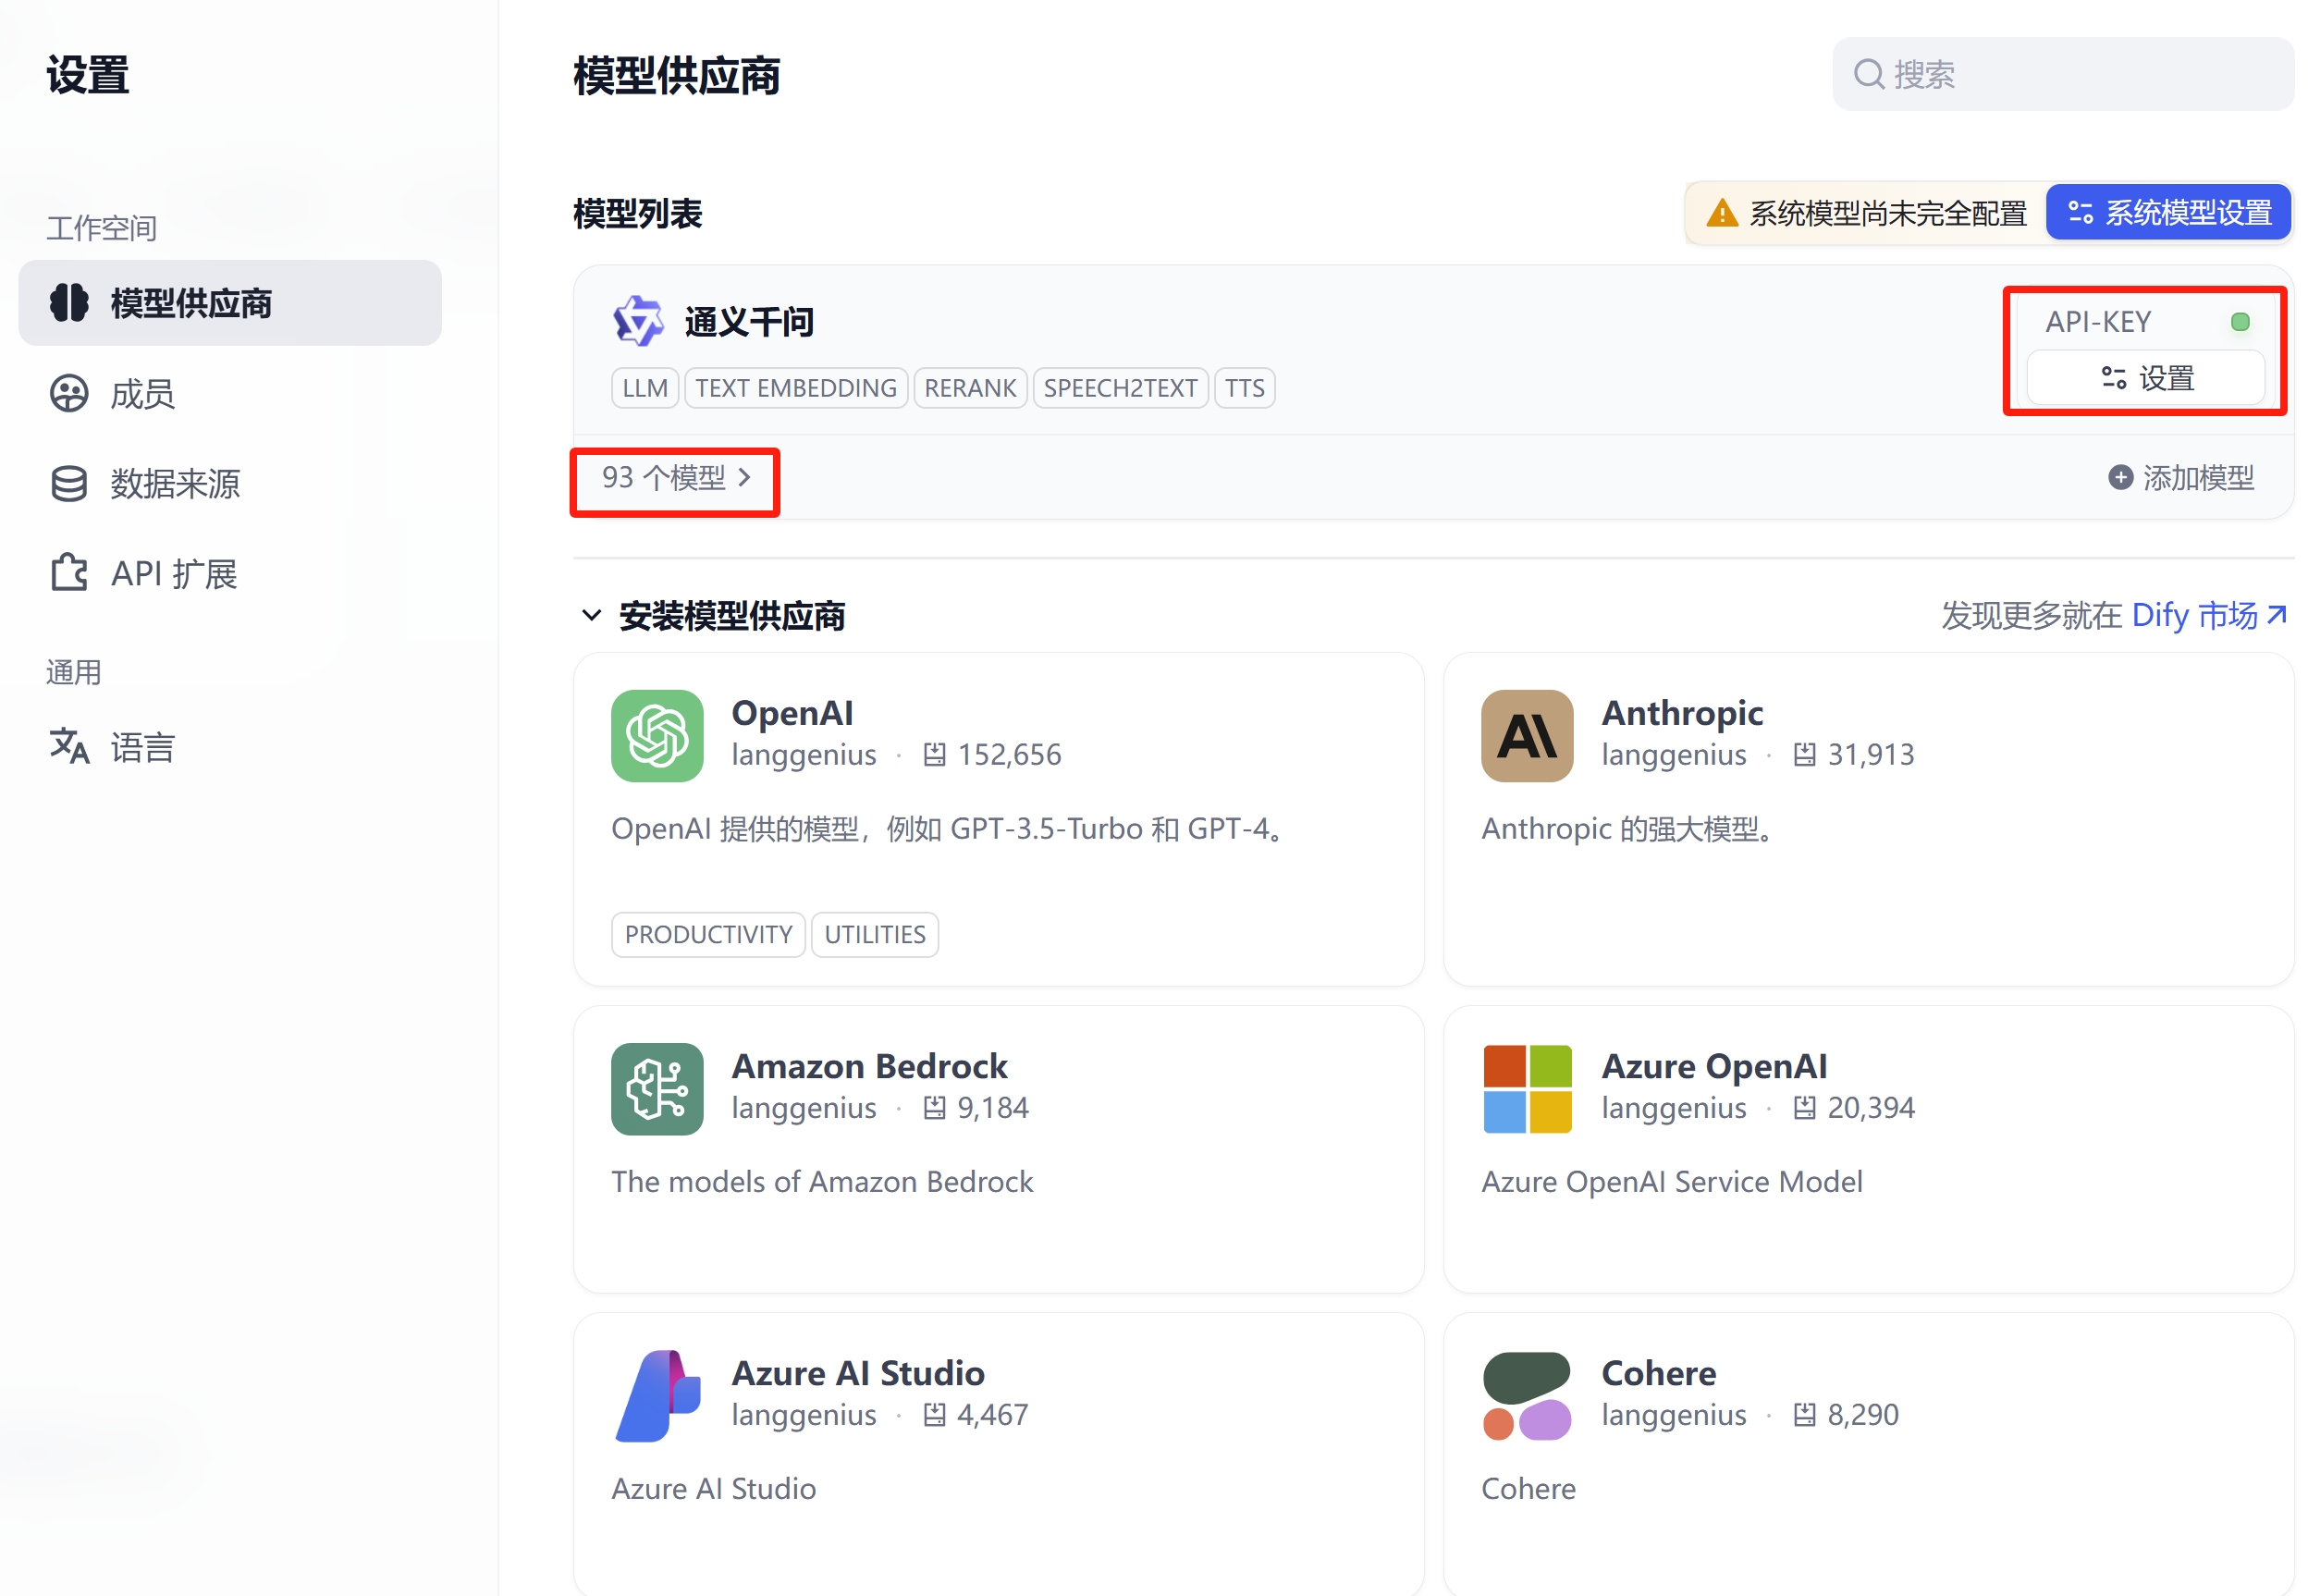Open the Anthropic provider card title

[1682, 713]
